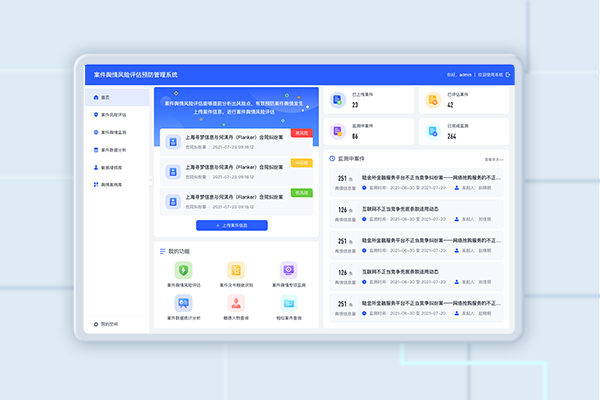Open the first monitored case with 251 count

click(x=420, y=181)
